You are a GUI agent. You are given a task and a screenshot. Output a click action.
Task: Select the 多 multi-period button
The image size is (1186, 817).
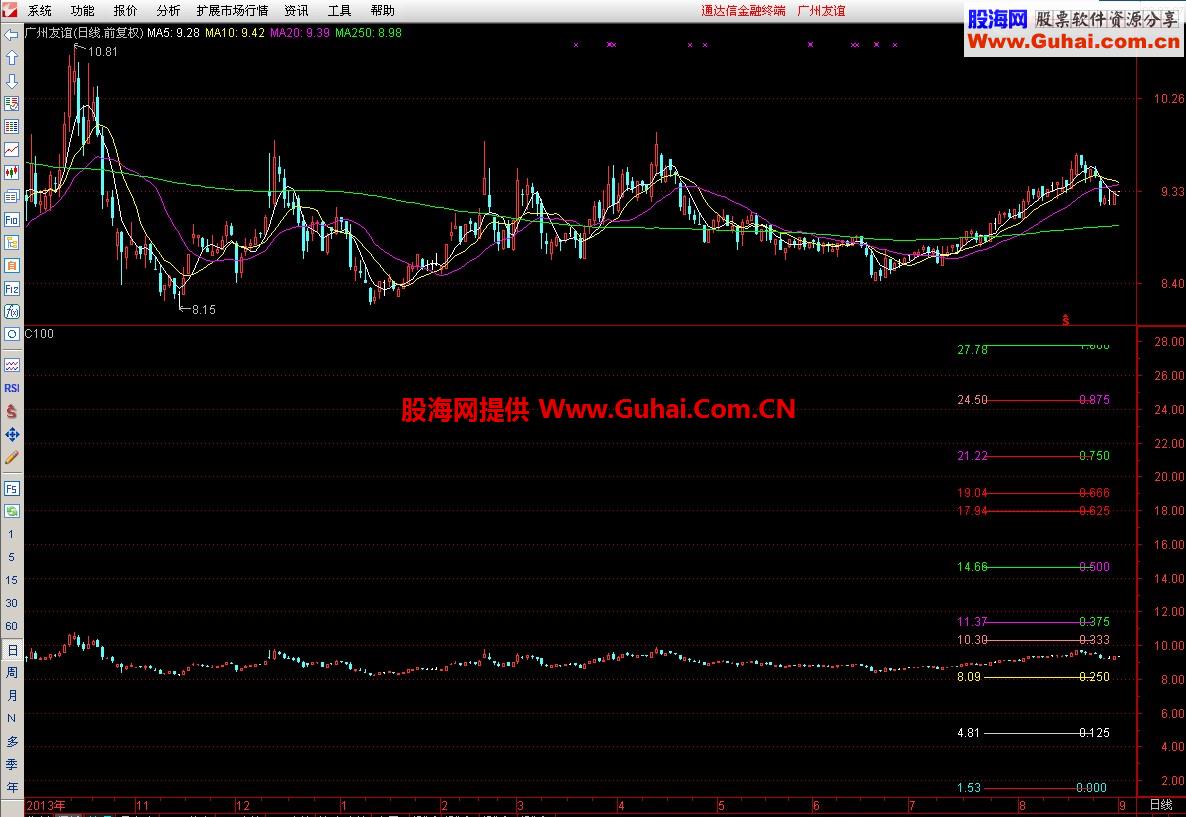coord(11,742)
